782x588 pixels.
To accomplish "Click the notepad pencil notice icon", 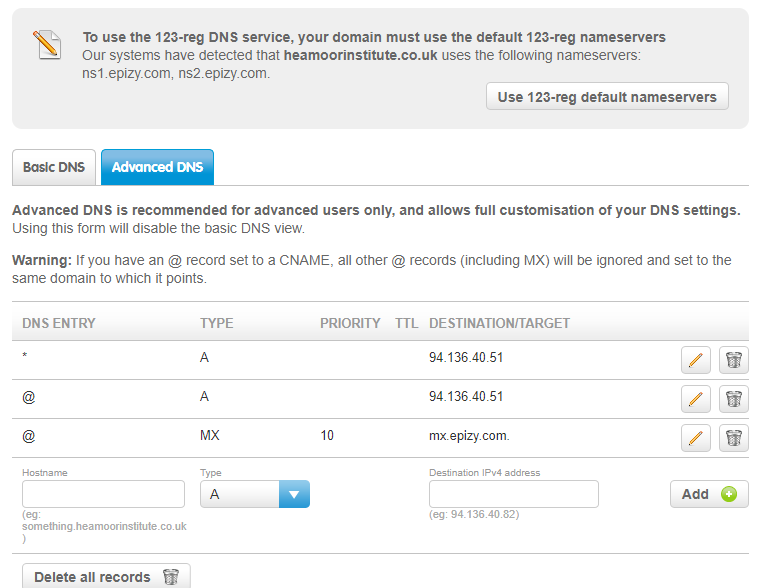I will (47, 43).
